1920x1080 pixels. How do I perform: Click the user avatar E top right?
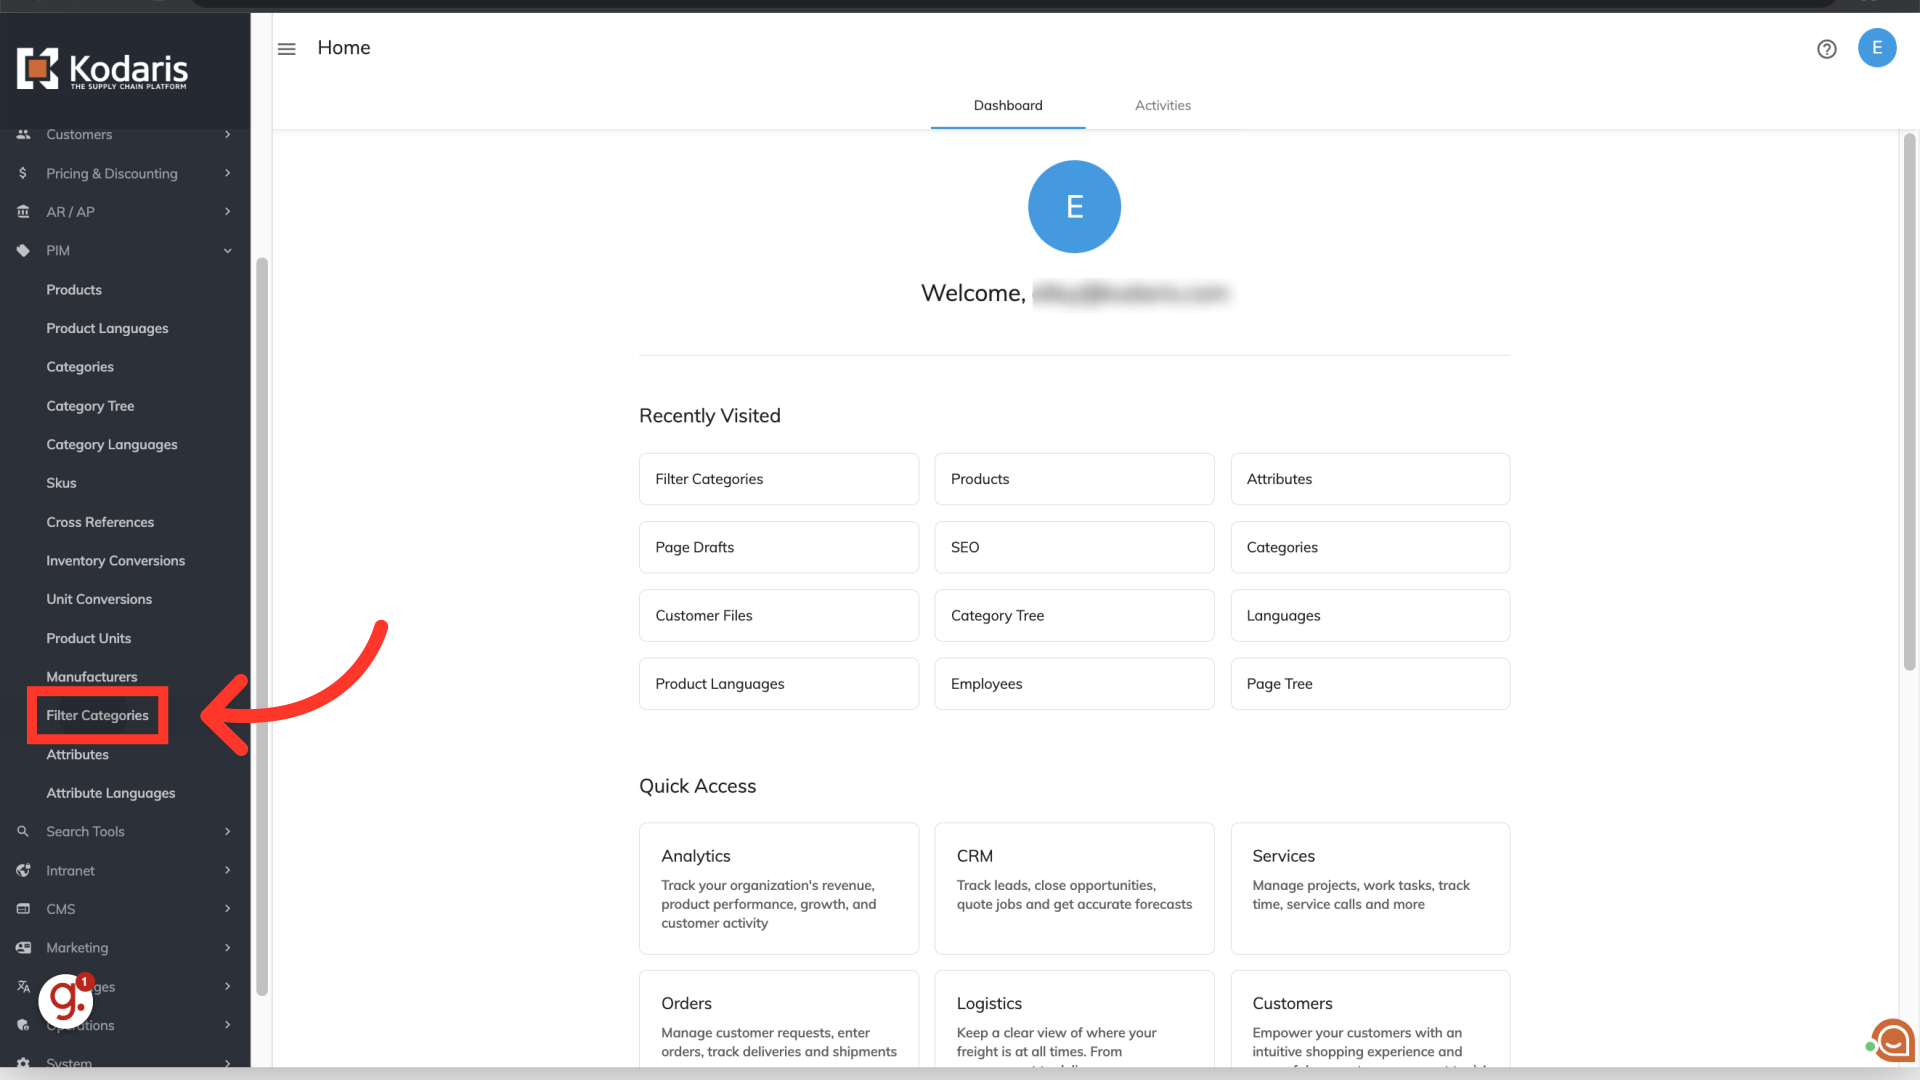click(1876, 48)
